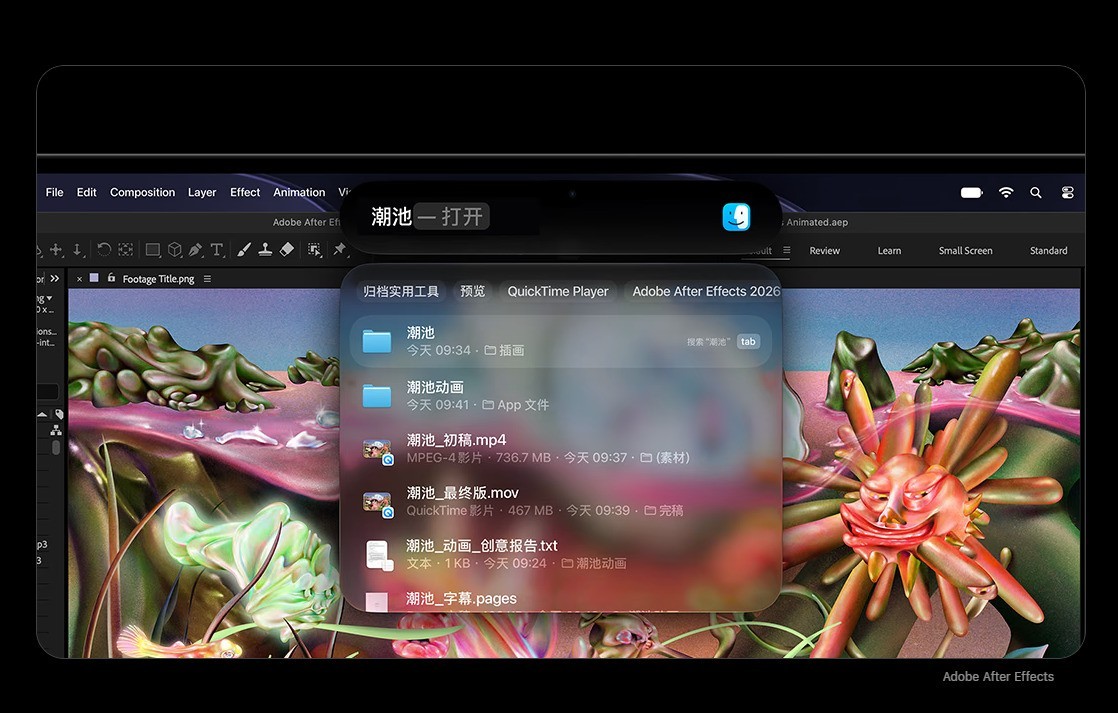The image size is (1118, 713).
Task: Toggle lock on Footage Title.png panel
Action: click(x=111, y=278)
